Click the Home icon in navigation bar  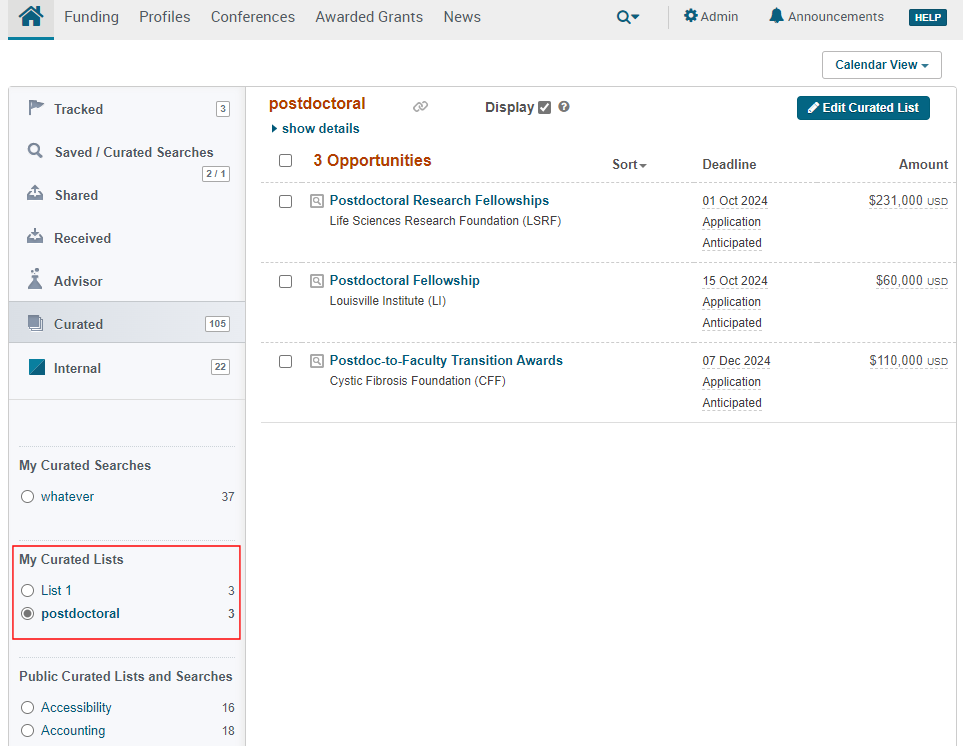coord(31,17)
